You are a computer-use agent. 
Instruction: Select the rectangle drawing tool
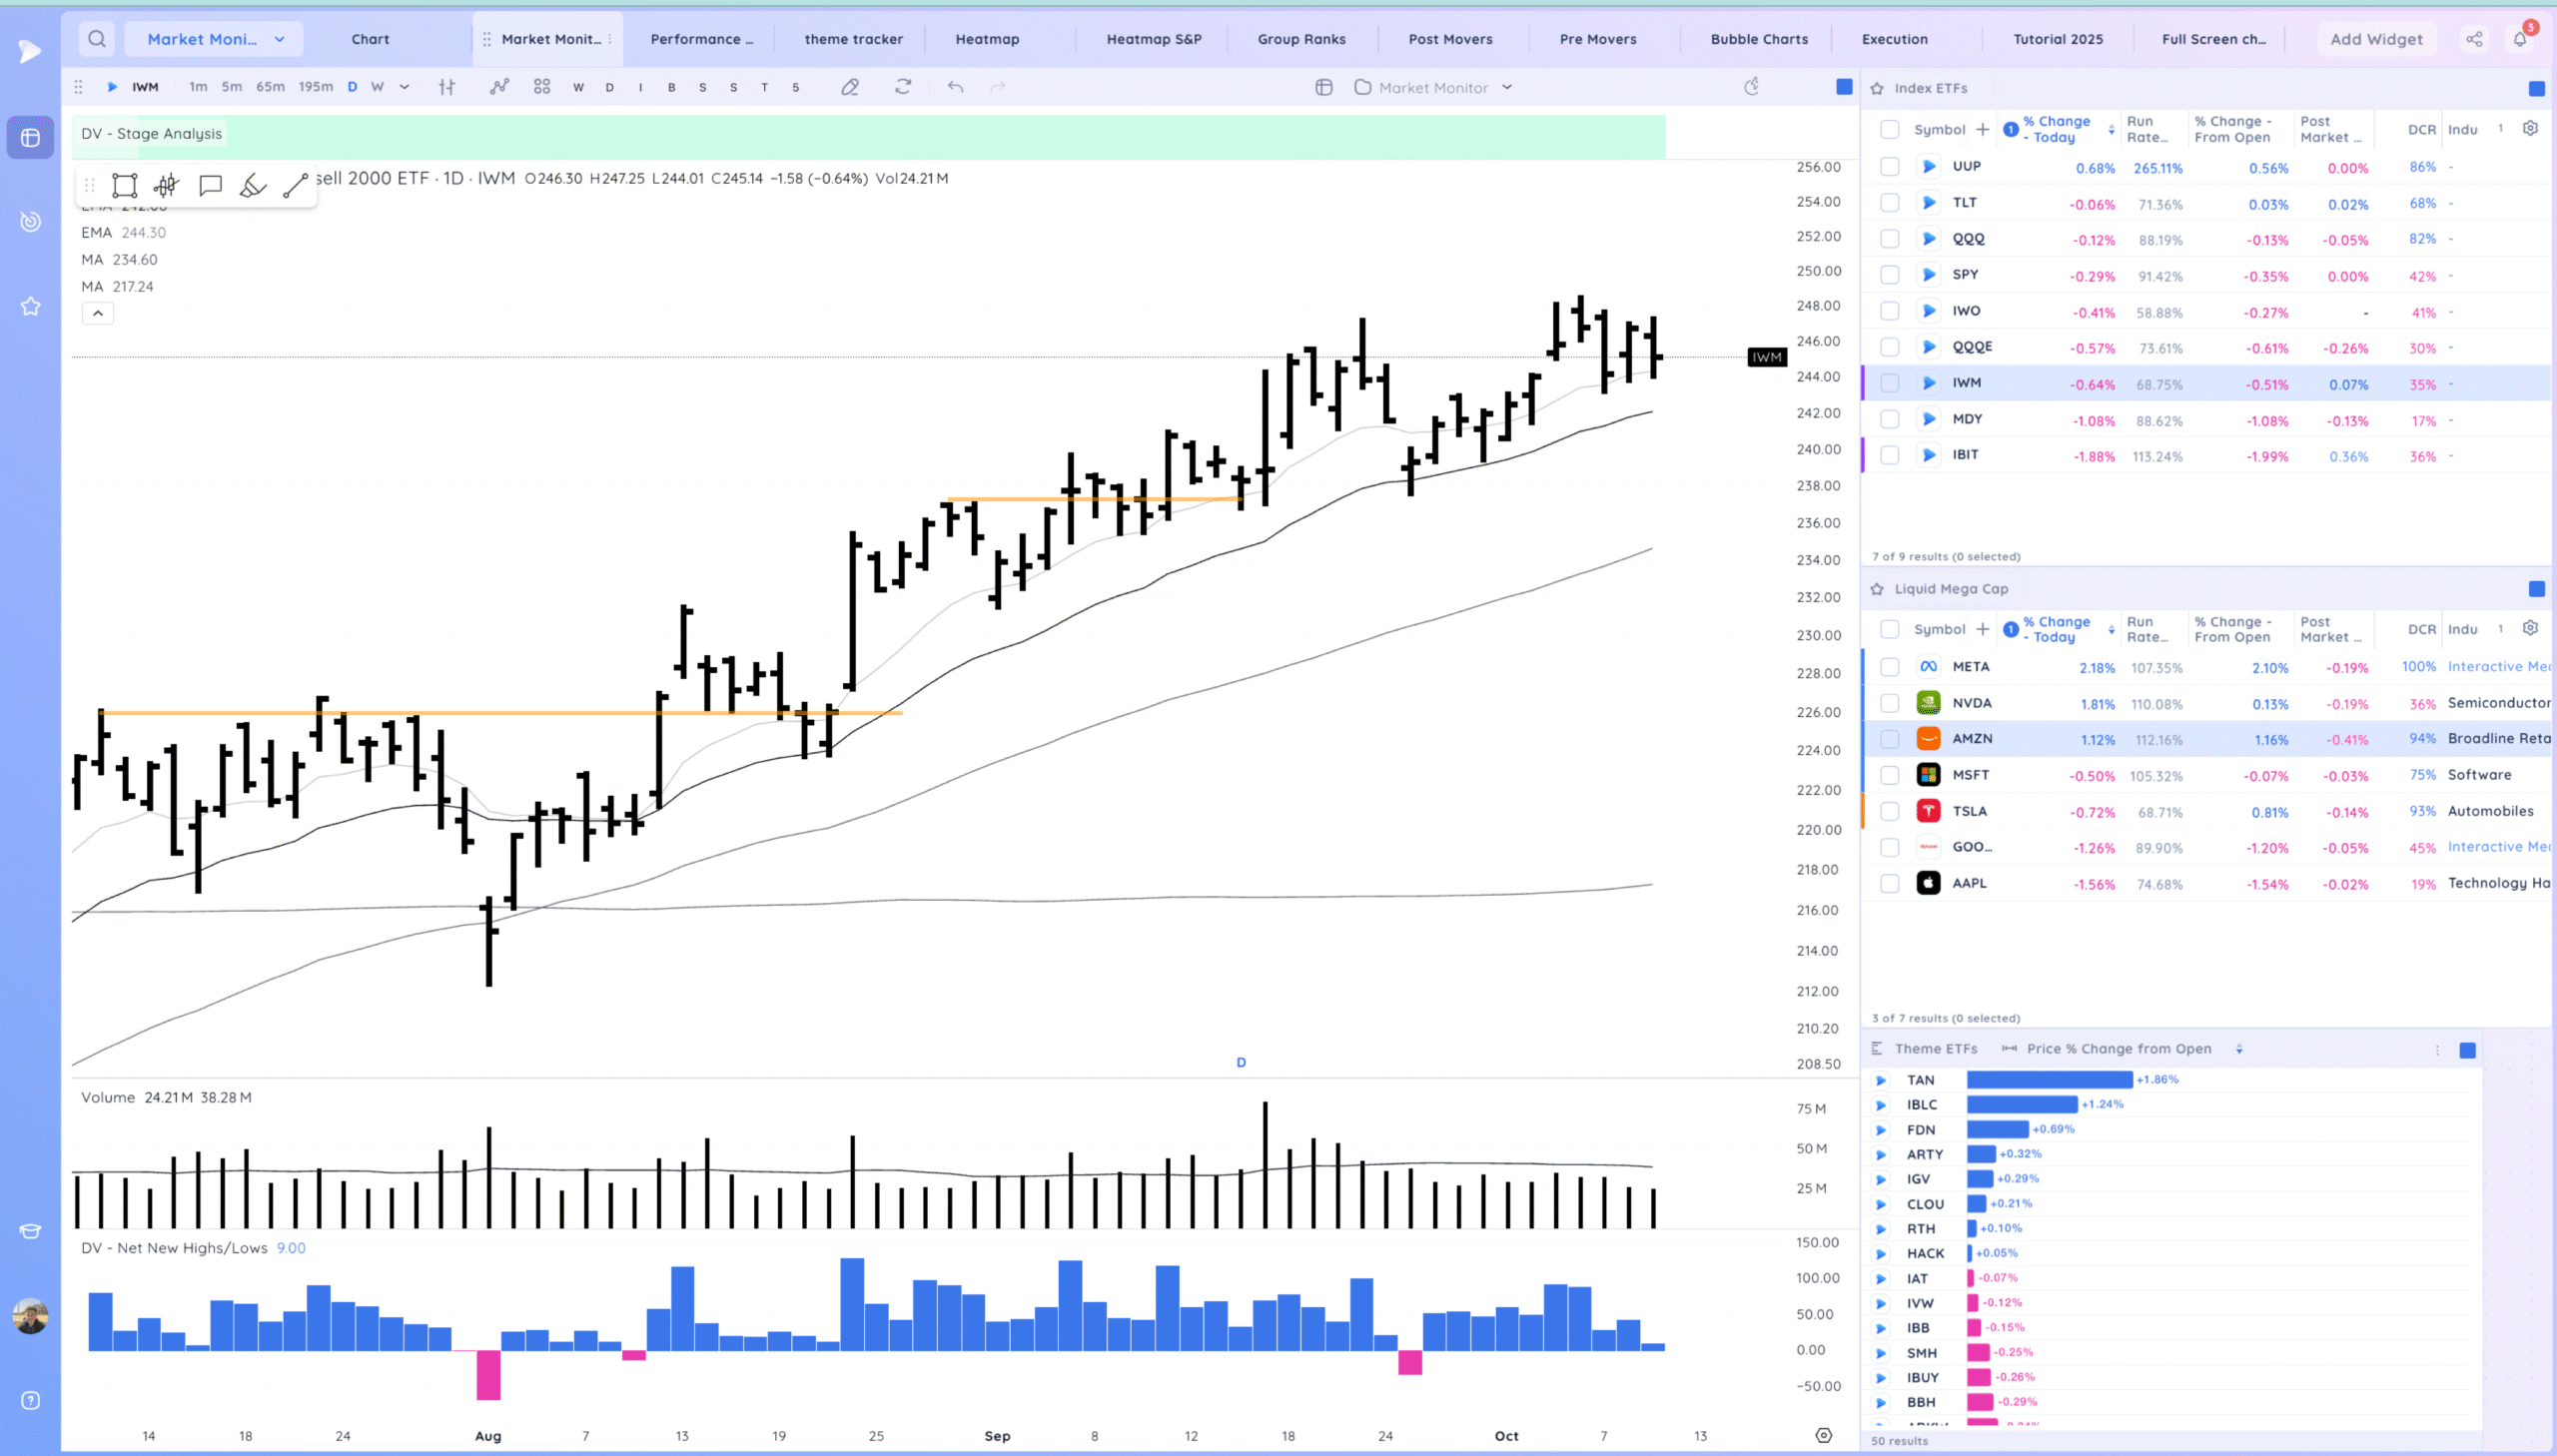pos(124,185)
